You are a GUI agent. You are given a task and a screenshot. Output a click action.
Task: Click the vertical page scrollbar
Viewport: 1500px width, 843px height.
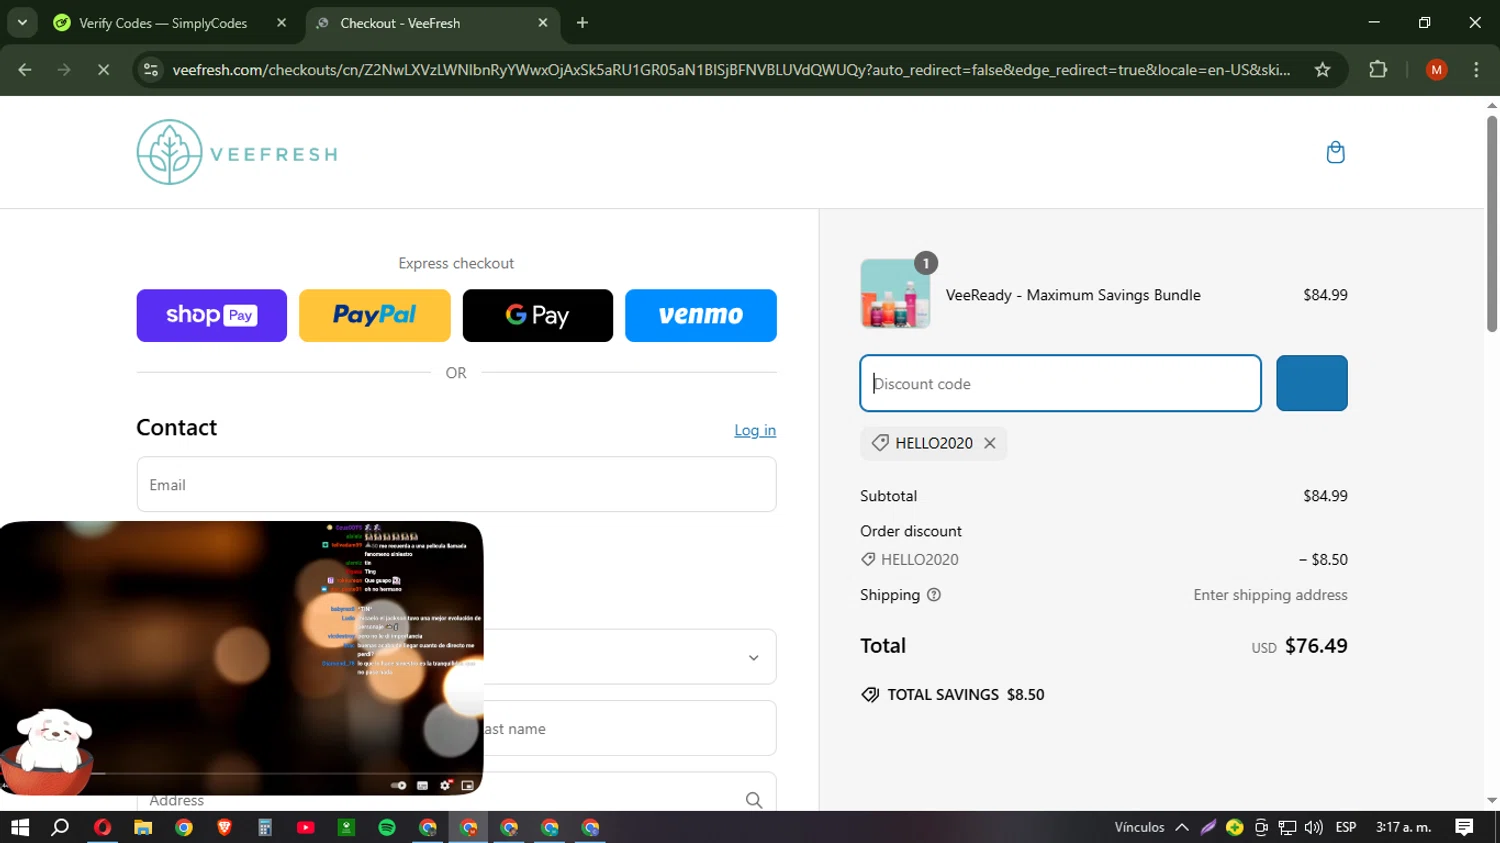point(1492,223)
